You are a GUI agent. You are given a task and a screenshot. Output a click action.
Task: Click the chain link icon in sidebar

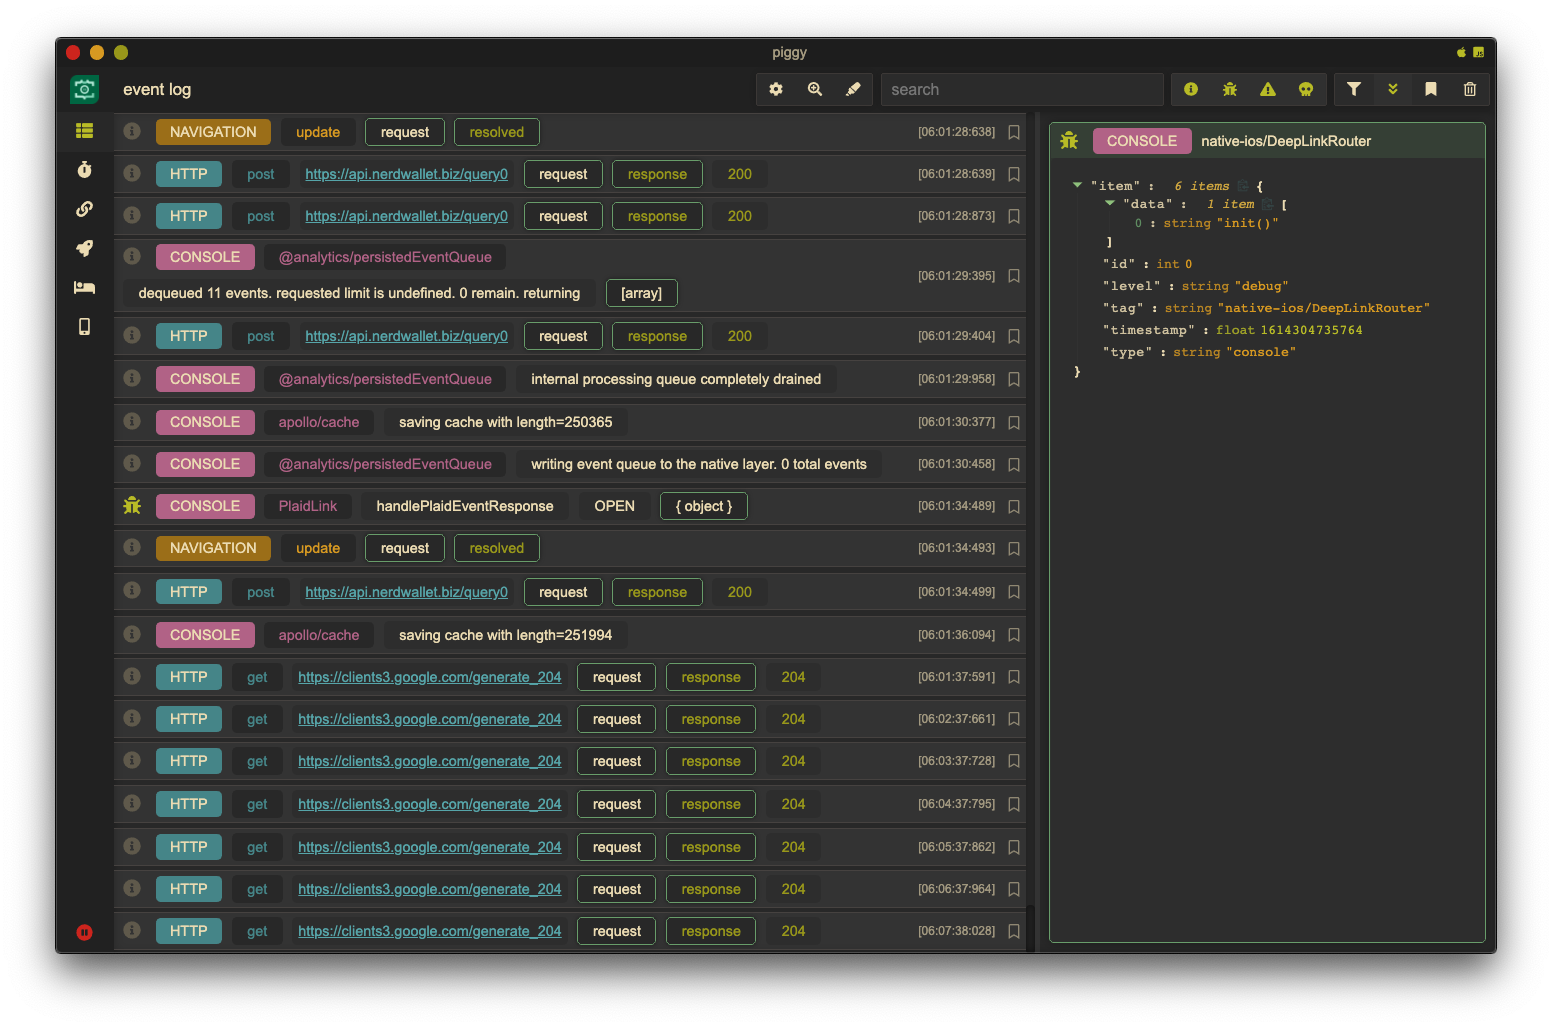click(85, 209)
